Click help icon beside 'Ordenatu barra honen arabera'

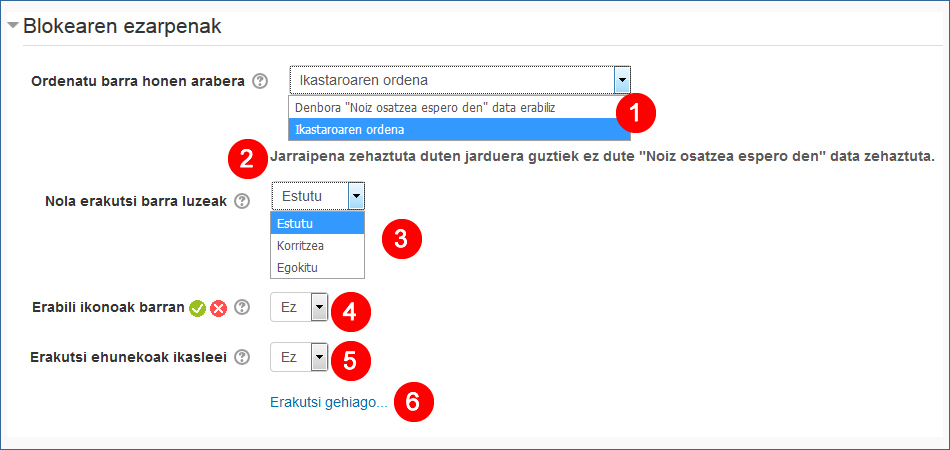[x=260, y=81]
